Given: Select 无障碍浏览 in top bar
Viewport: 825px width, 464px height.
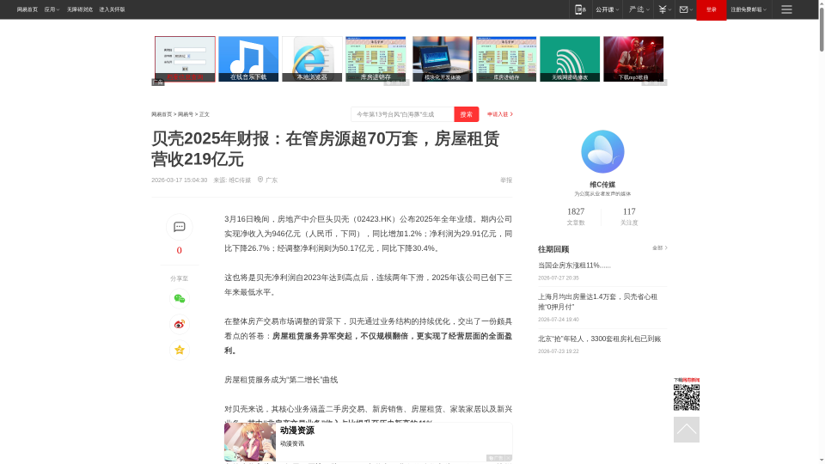Looking at the screenshot, I should pyautogui.click(x=80, y=9).
